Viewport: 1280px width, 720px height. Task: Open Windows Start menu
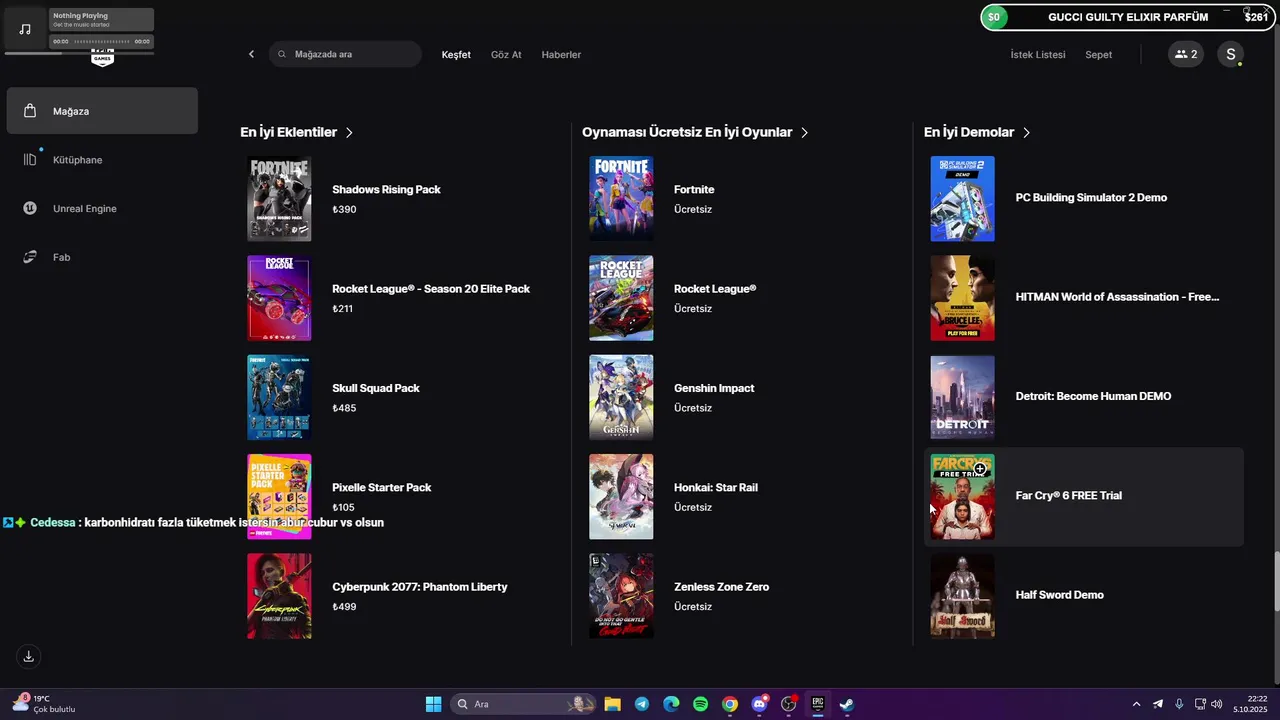pos(434,704)
